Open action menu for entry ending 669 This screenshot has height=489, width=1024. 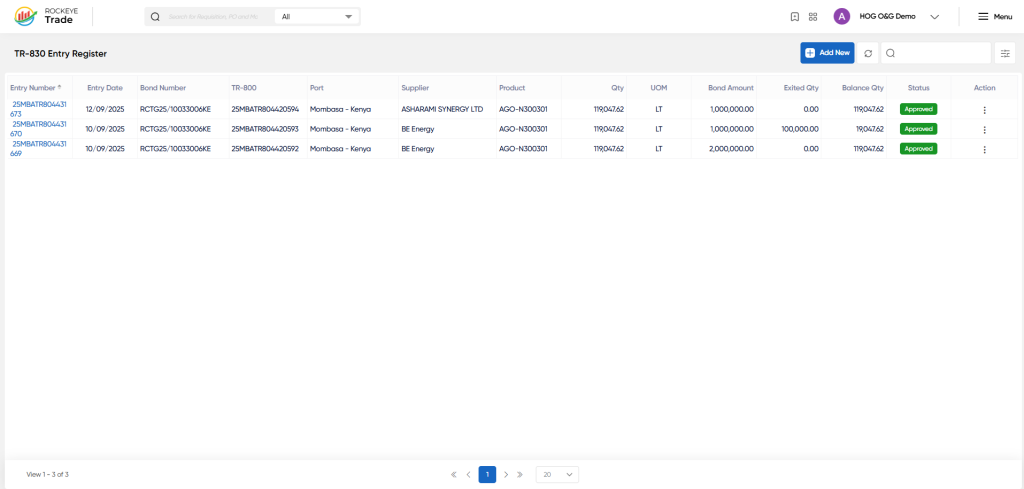click(x=984, y=149)
